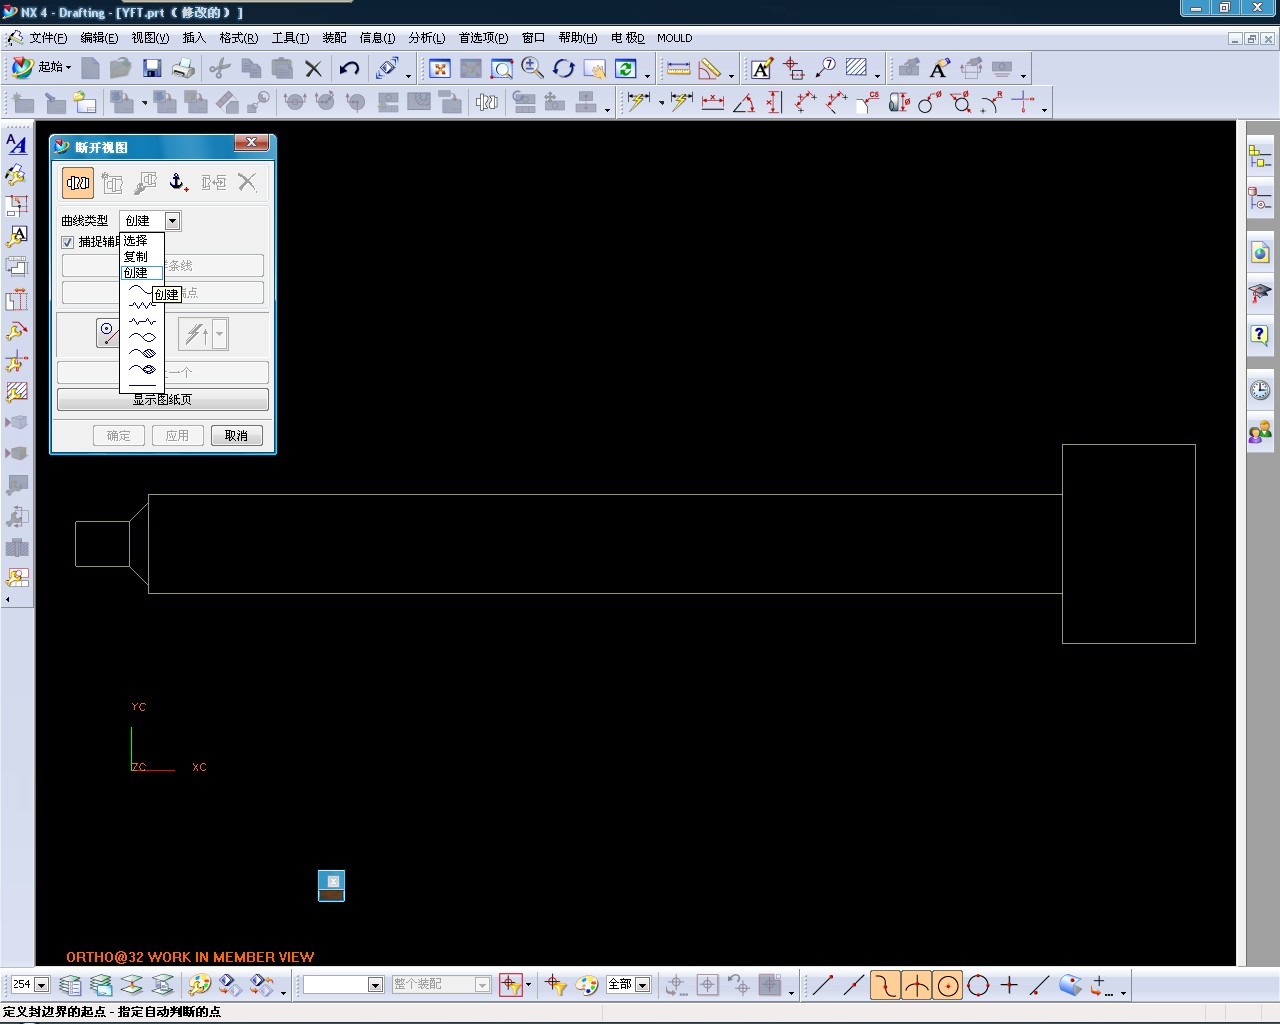Choose 选择 from curve type list

[x=136, y=241]
